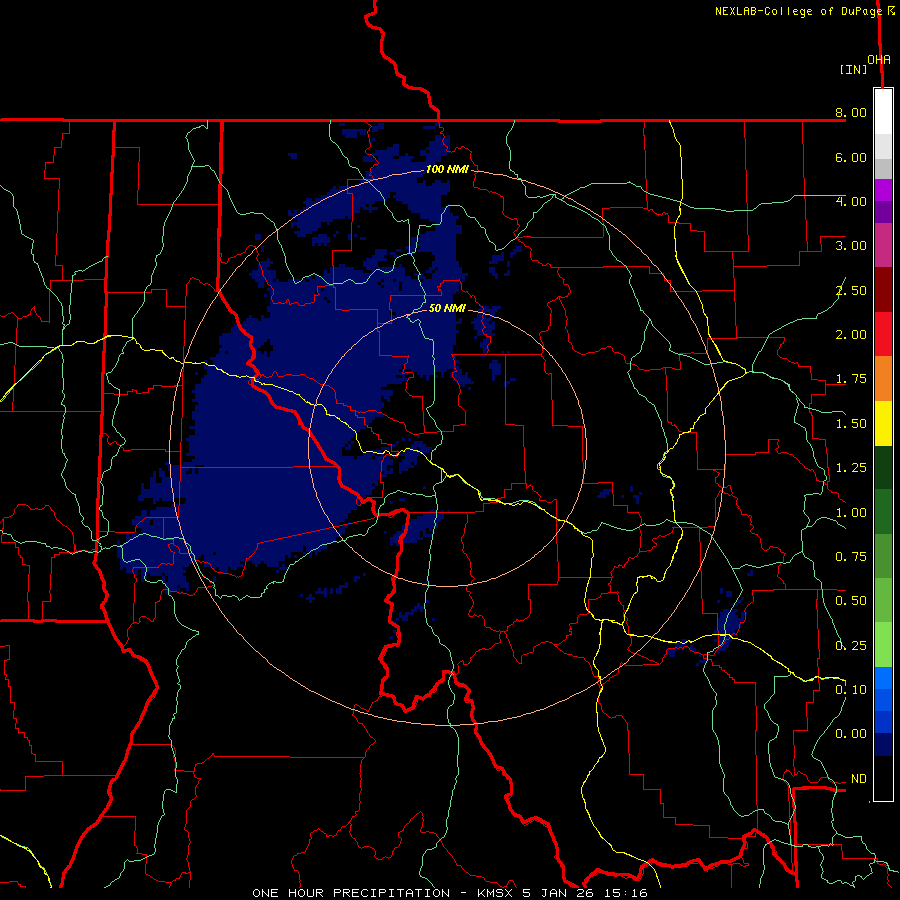
Task: Select the 8.00 scale value
Action: [851, 112]
